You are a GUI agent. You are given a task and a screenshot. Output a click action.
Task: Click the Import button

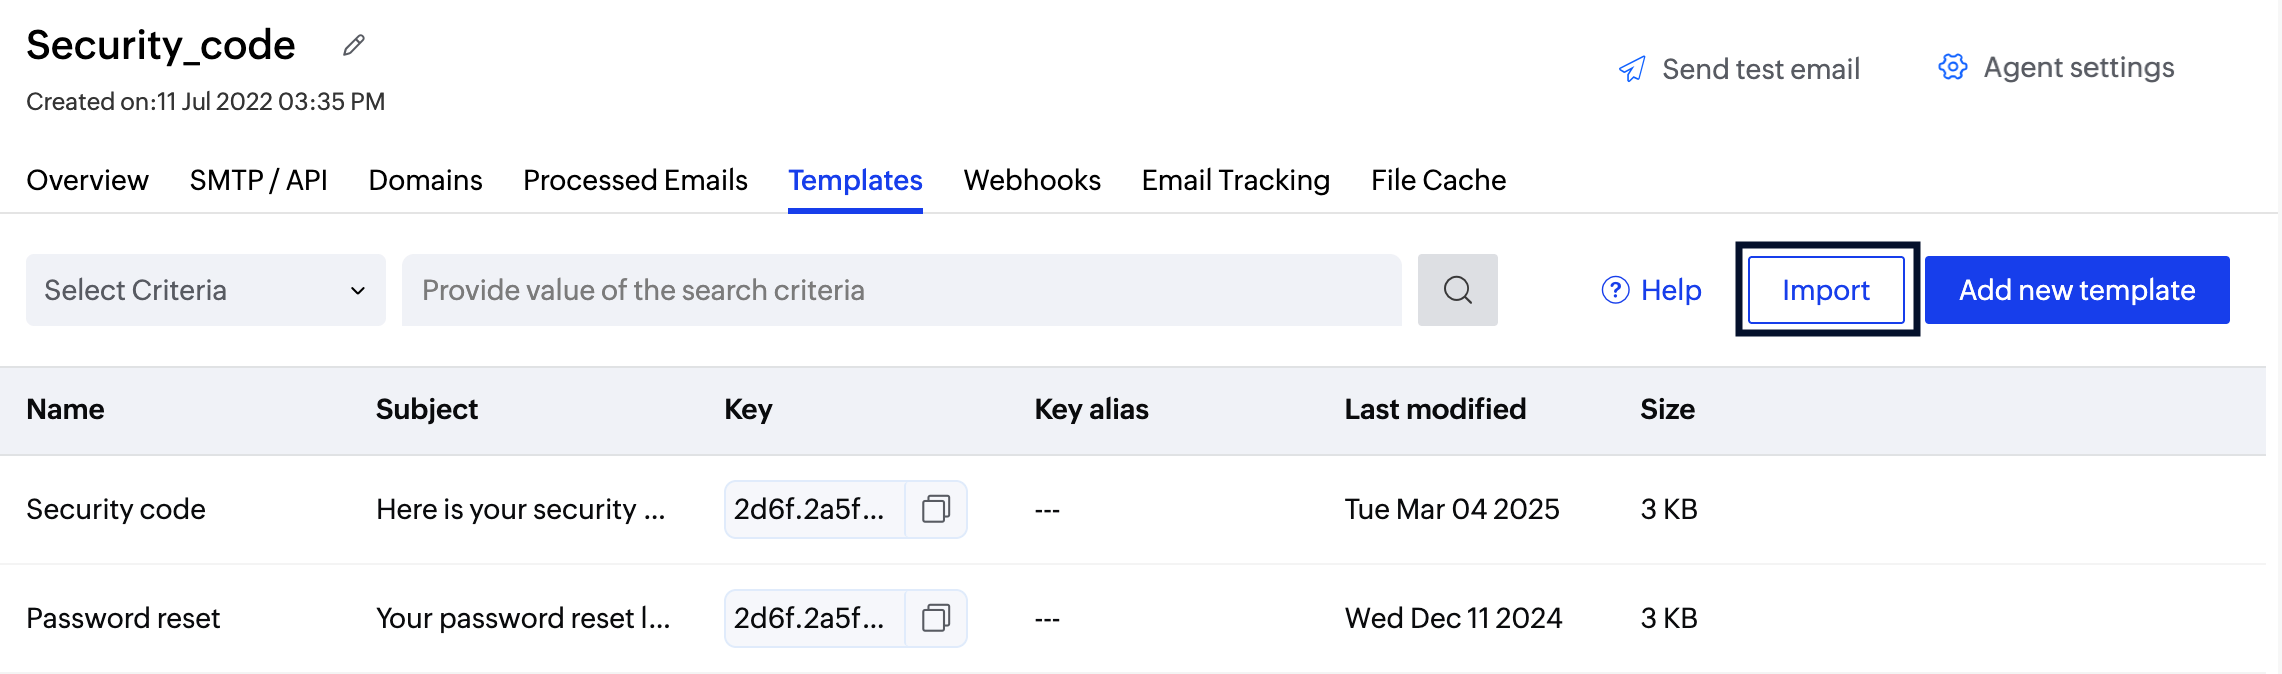pyautogui.click(x=1825, y=290)
